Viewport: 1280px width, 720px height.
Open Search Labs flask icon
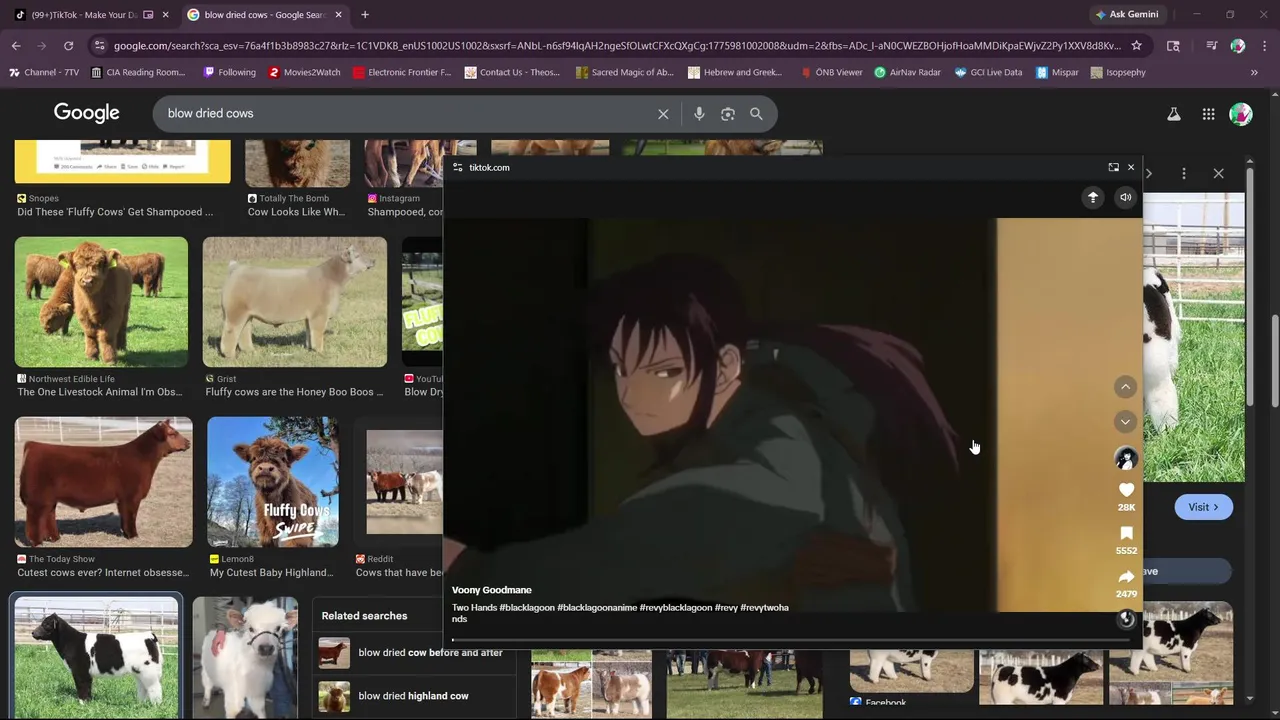tap(1174, 114)
